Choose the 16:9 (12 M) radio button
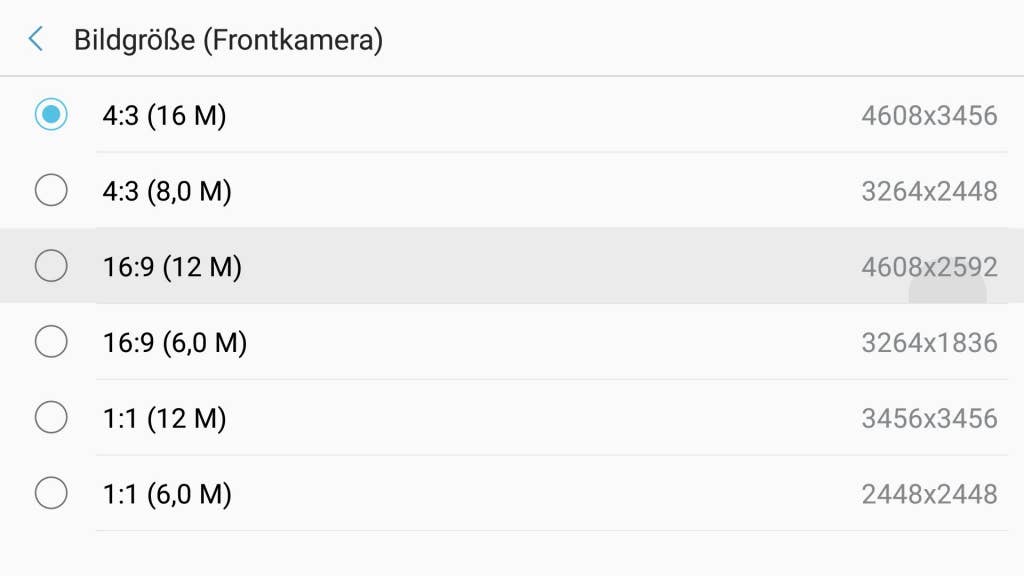This screenshot has width=1024, height=576. pos(51,266)
